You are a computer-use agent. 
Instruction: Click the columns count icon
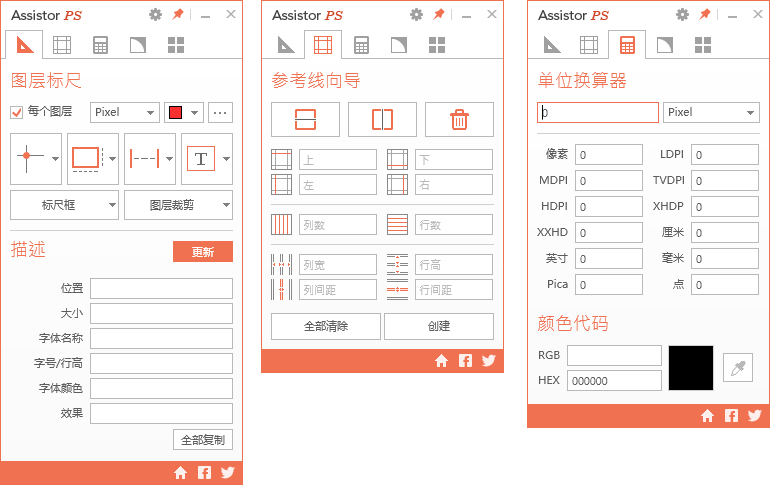[281, 224]
